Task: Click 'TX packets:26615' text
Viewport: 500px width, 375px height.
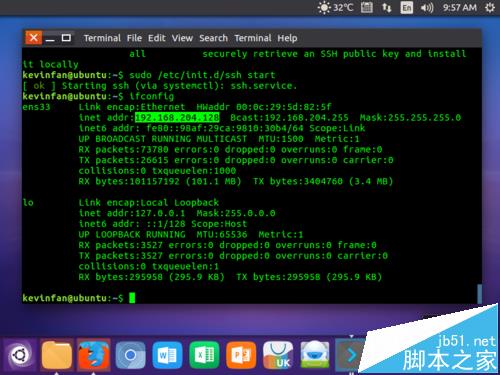Action: click(123, 160)
